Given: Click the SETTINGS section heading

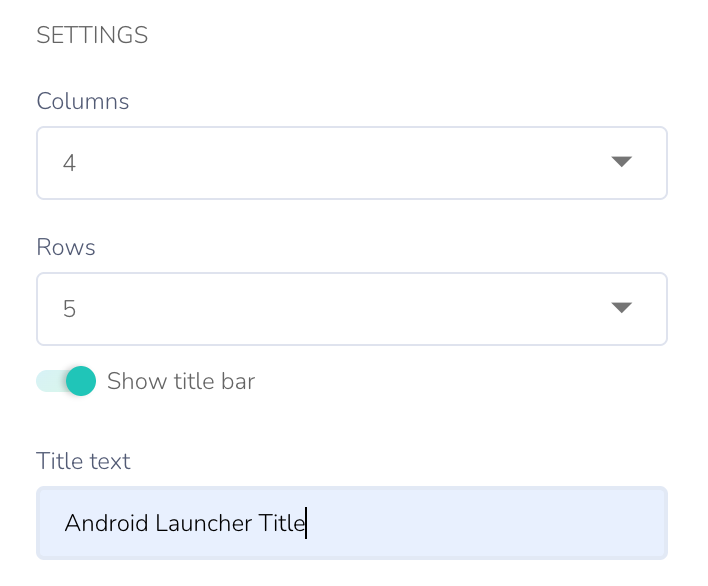Looking at the screenshot, I should click(x=92, y=36).
